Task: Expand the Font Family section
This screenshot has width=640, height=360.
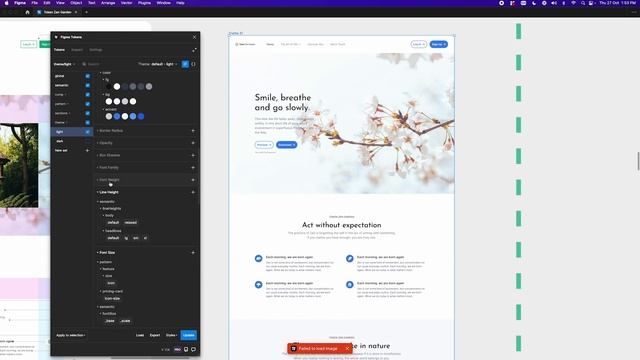Action: [109, 167]
